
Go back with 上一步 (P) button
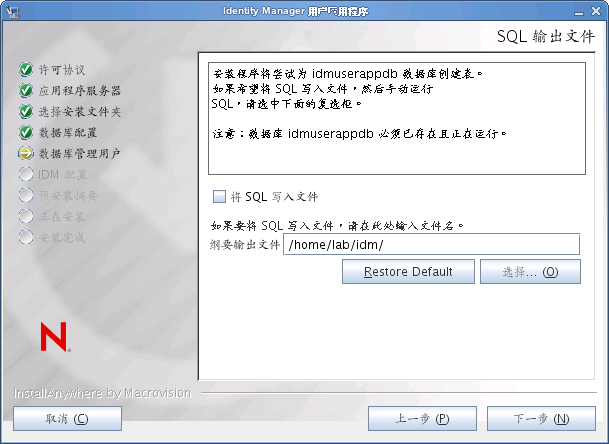tap(422, 418)
